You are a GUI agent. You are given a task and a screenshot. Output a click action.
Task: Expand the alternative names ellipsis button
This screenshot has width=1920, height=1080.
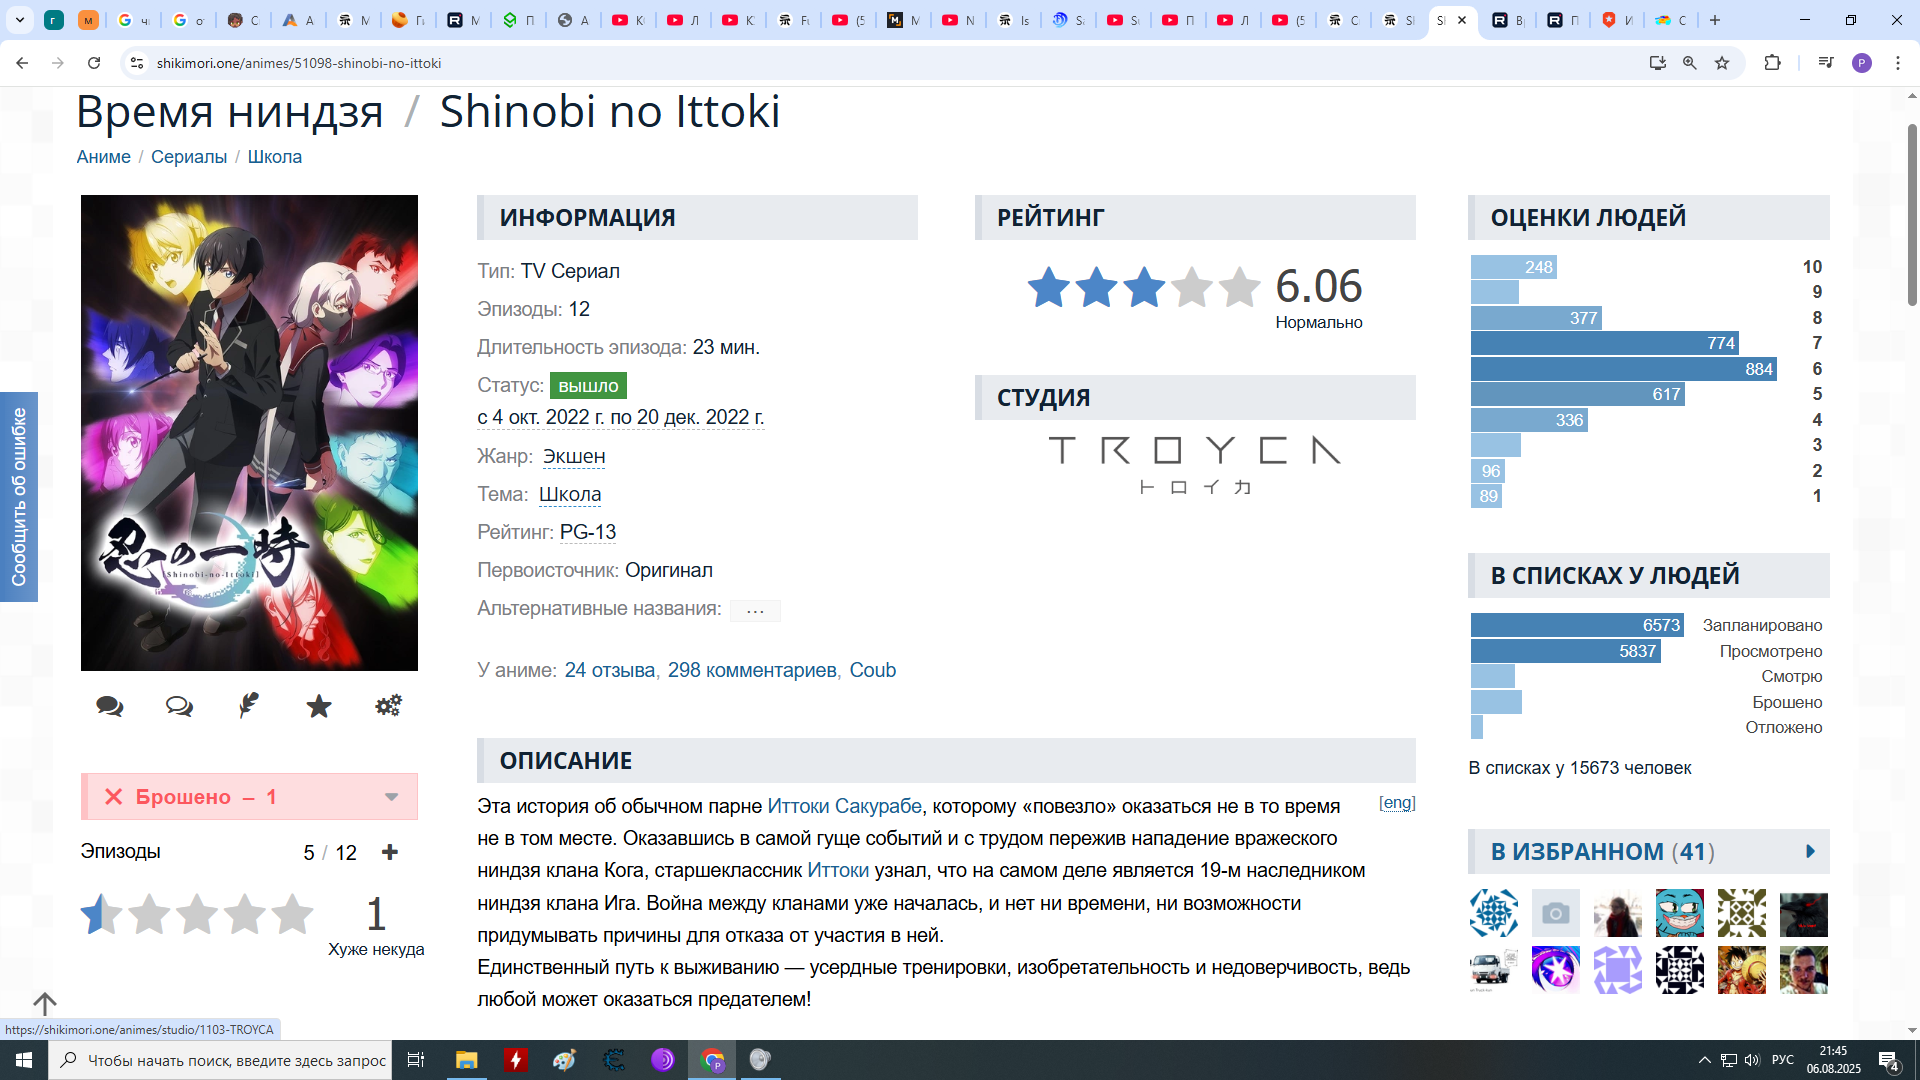755,610
